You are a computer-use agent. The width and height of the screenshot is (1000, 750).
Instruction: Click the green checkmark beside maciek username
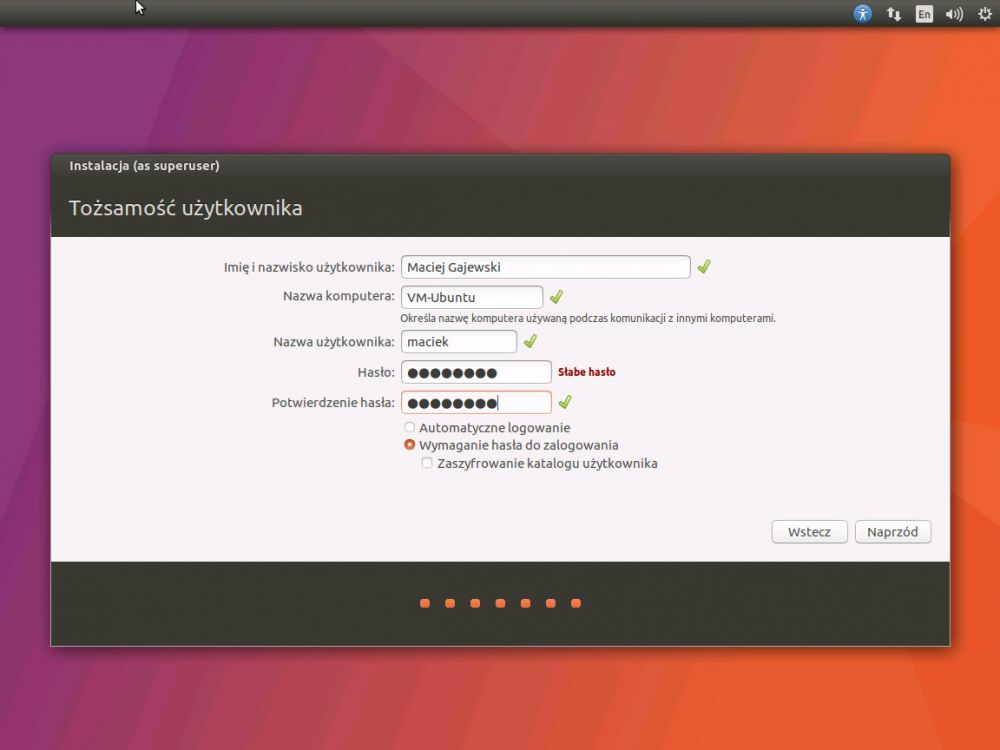click(530, 341)
